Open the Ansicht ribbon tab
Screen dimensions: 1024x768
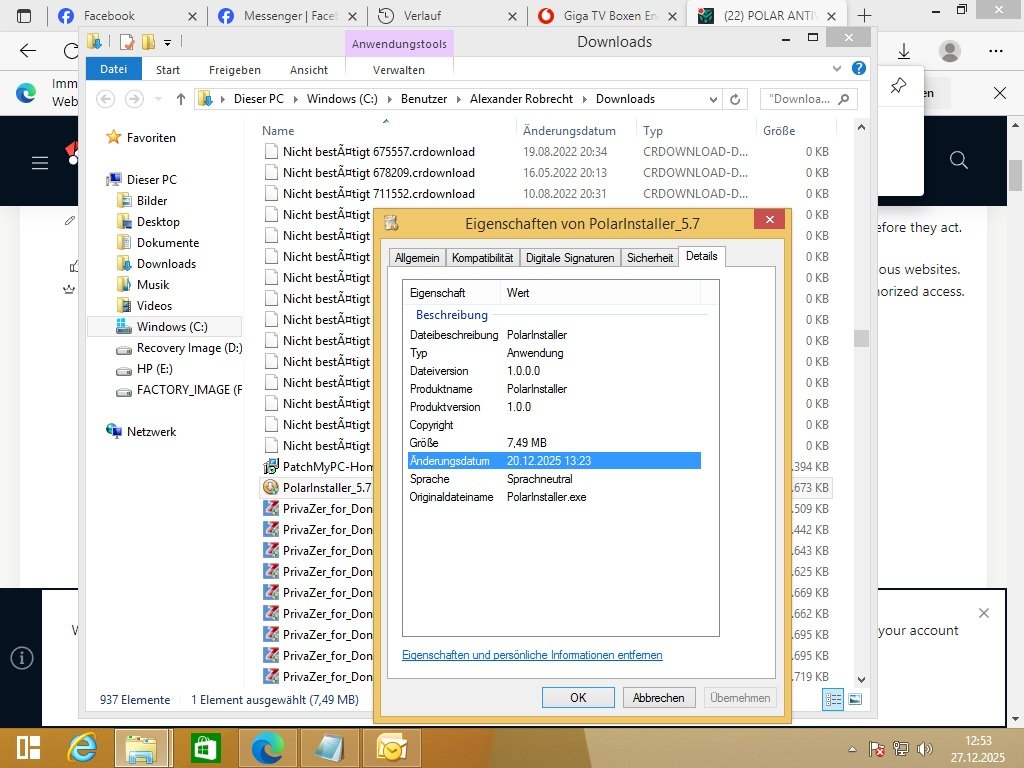309,70
